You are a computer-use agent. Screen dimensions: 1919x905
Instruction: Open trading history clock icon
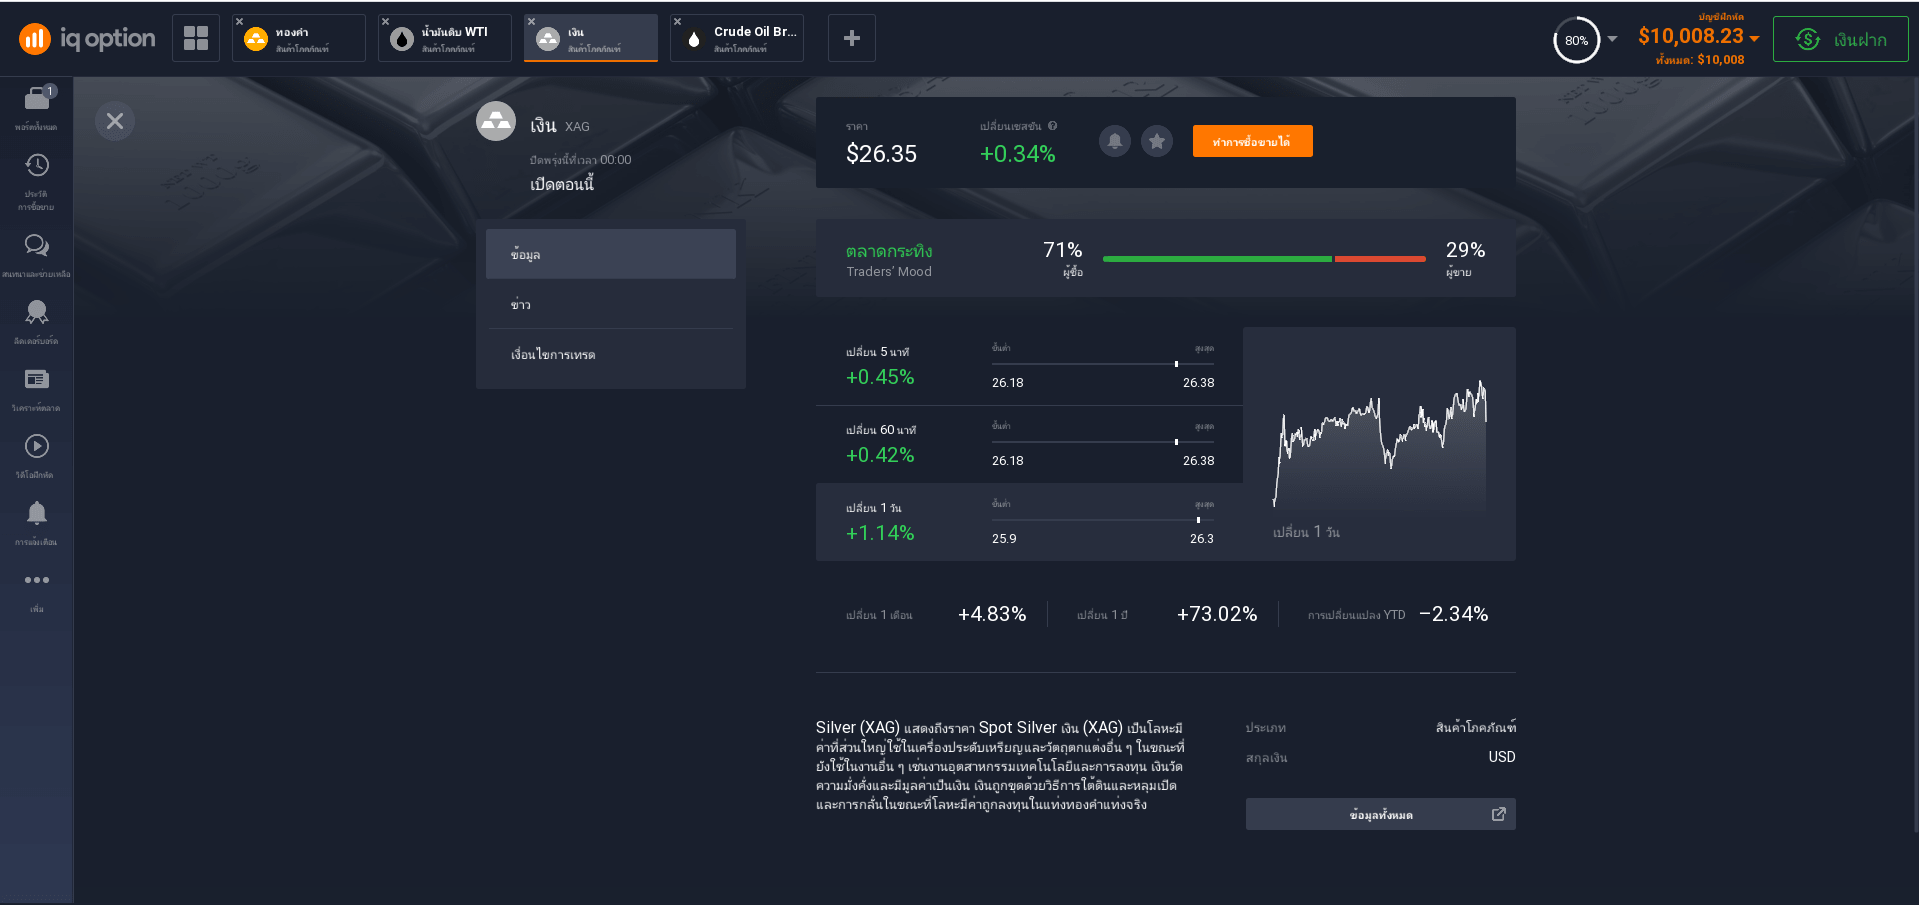coord(37,167)
